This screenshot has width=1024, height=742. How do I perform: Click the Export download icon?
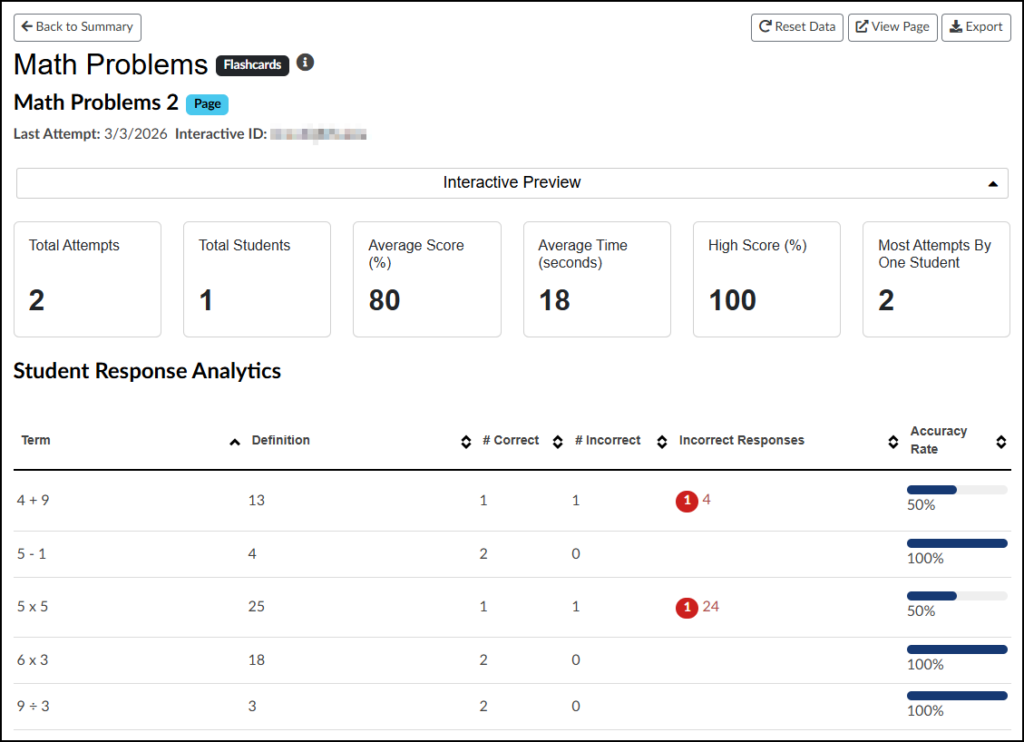pos(955,27)
